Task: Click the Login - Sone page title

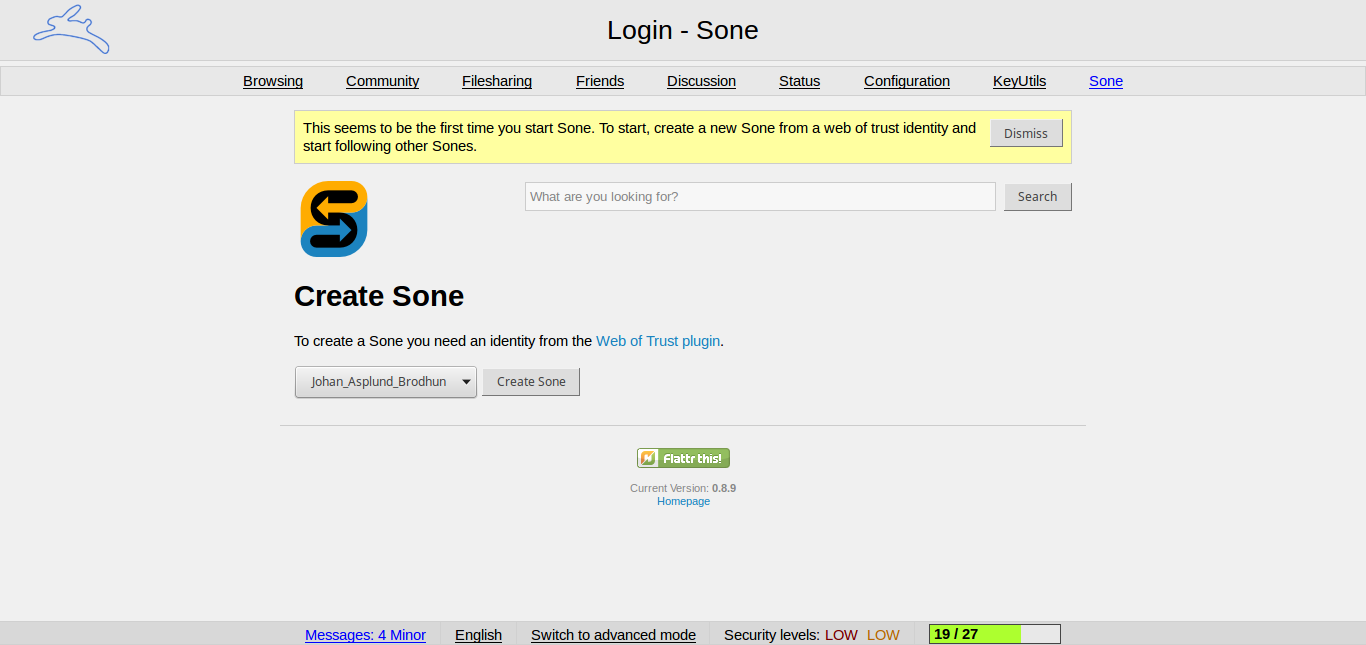Action: [x=683, y=30]
